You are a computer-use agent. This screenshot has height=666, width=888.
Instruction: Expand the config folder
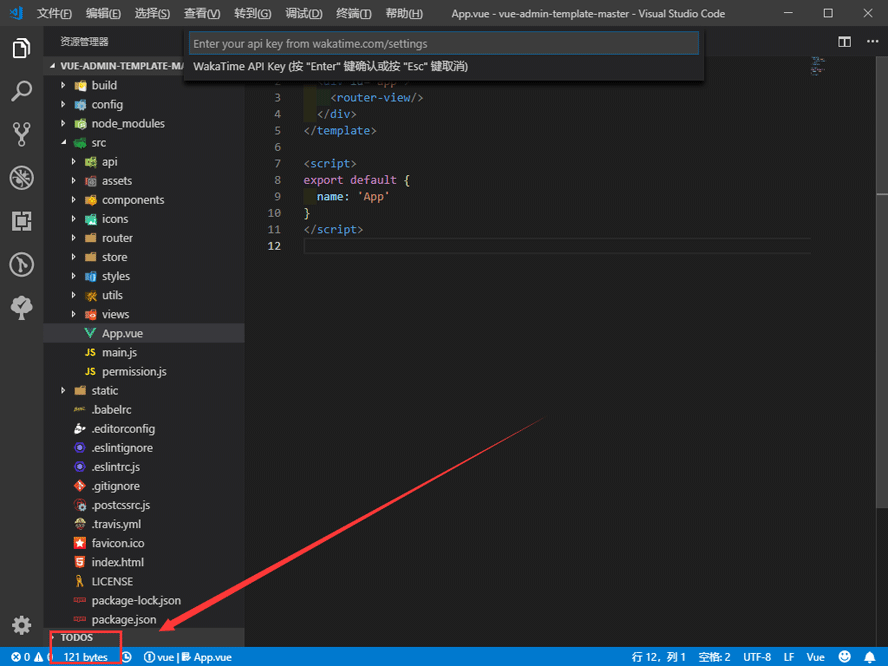point(144,105)
